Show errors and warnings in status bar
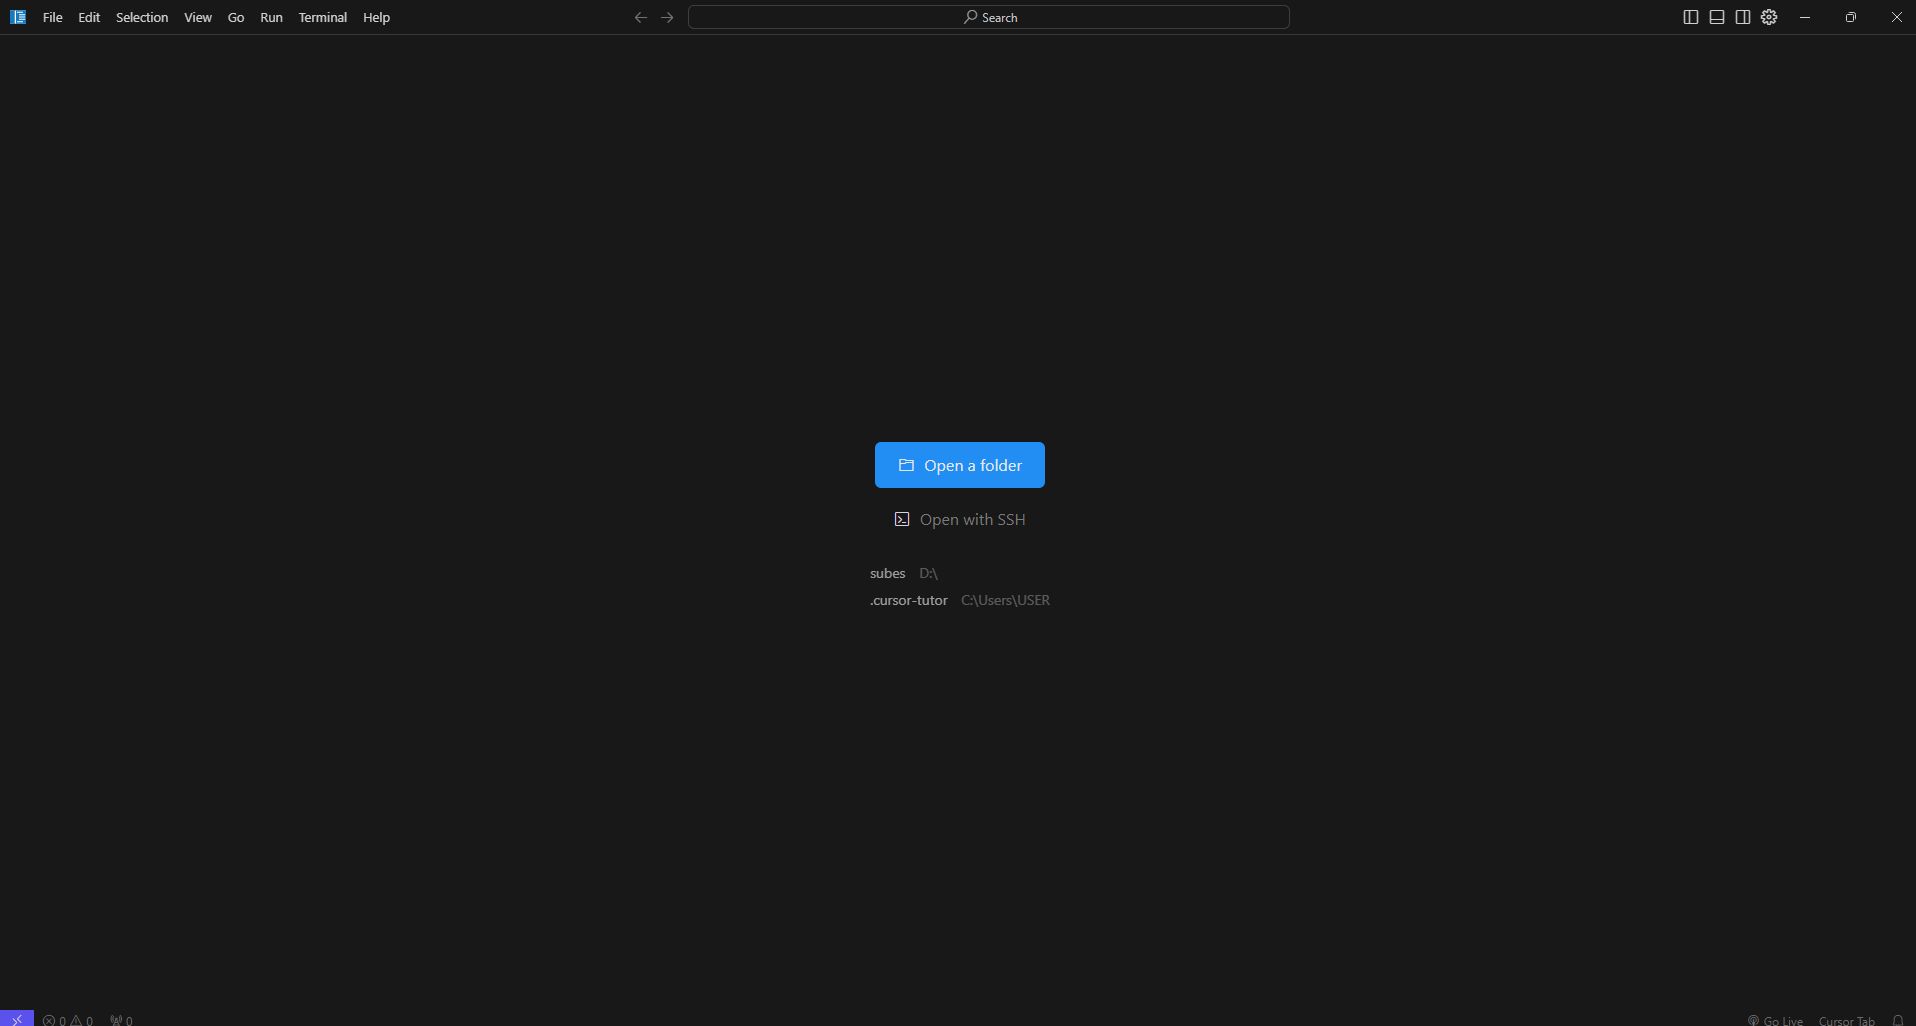The height and width of the screenshot is (1026, 1916). pos(68,1020)
